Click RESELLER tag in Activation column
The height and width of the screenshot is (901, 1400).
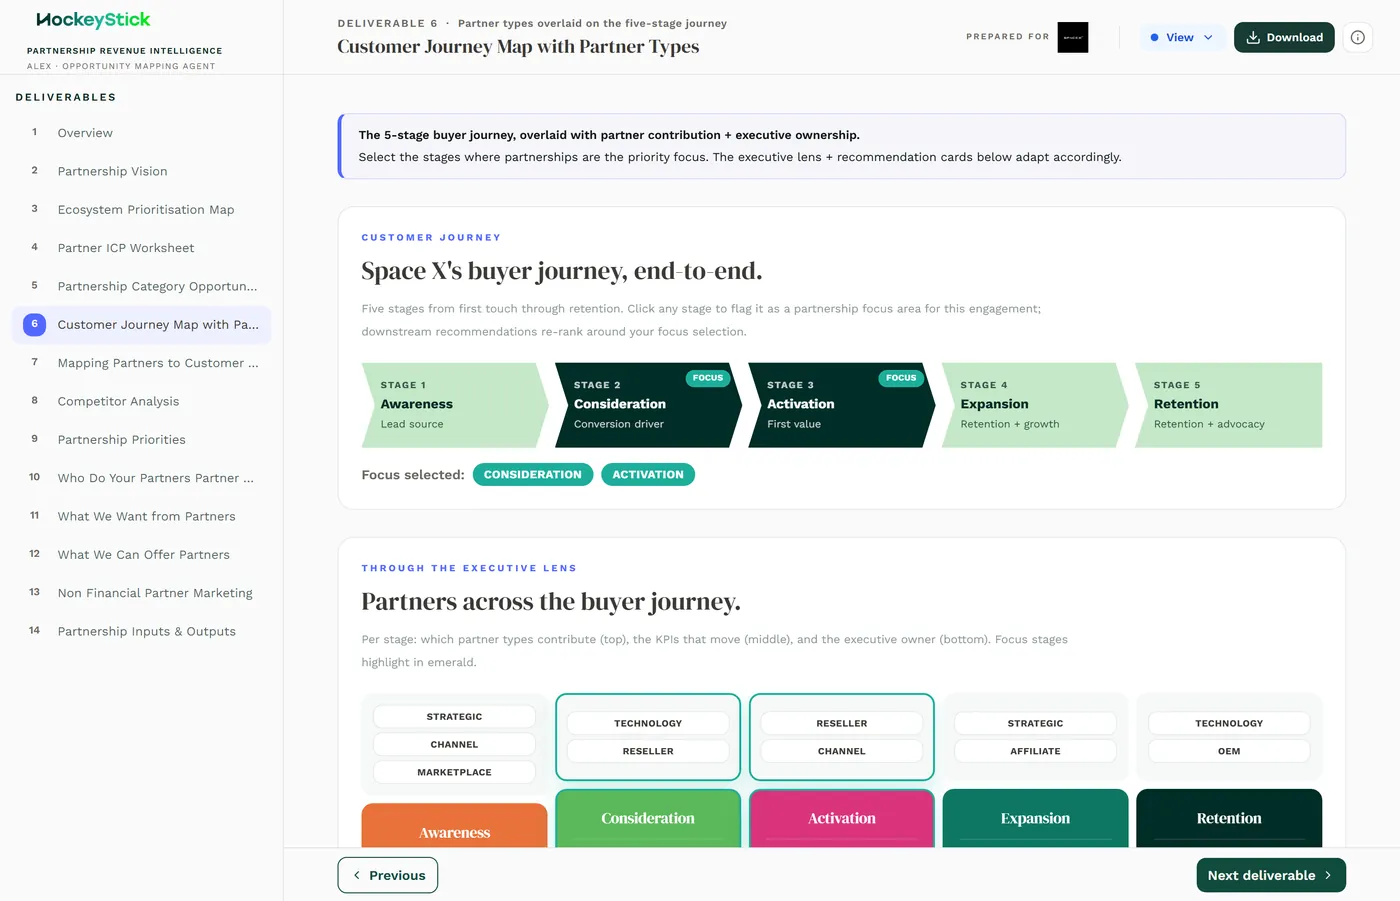coord(842,723)
